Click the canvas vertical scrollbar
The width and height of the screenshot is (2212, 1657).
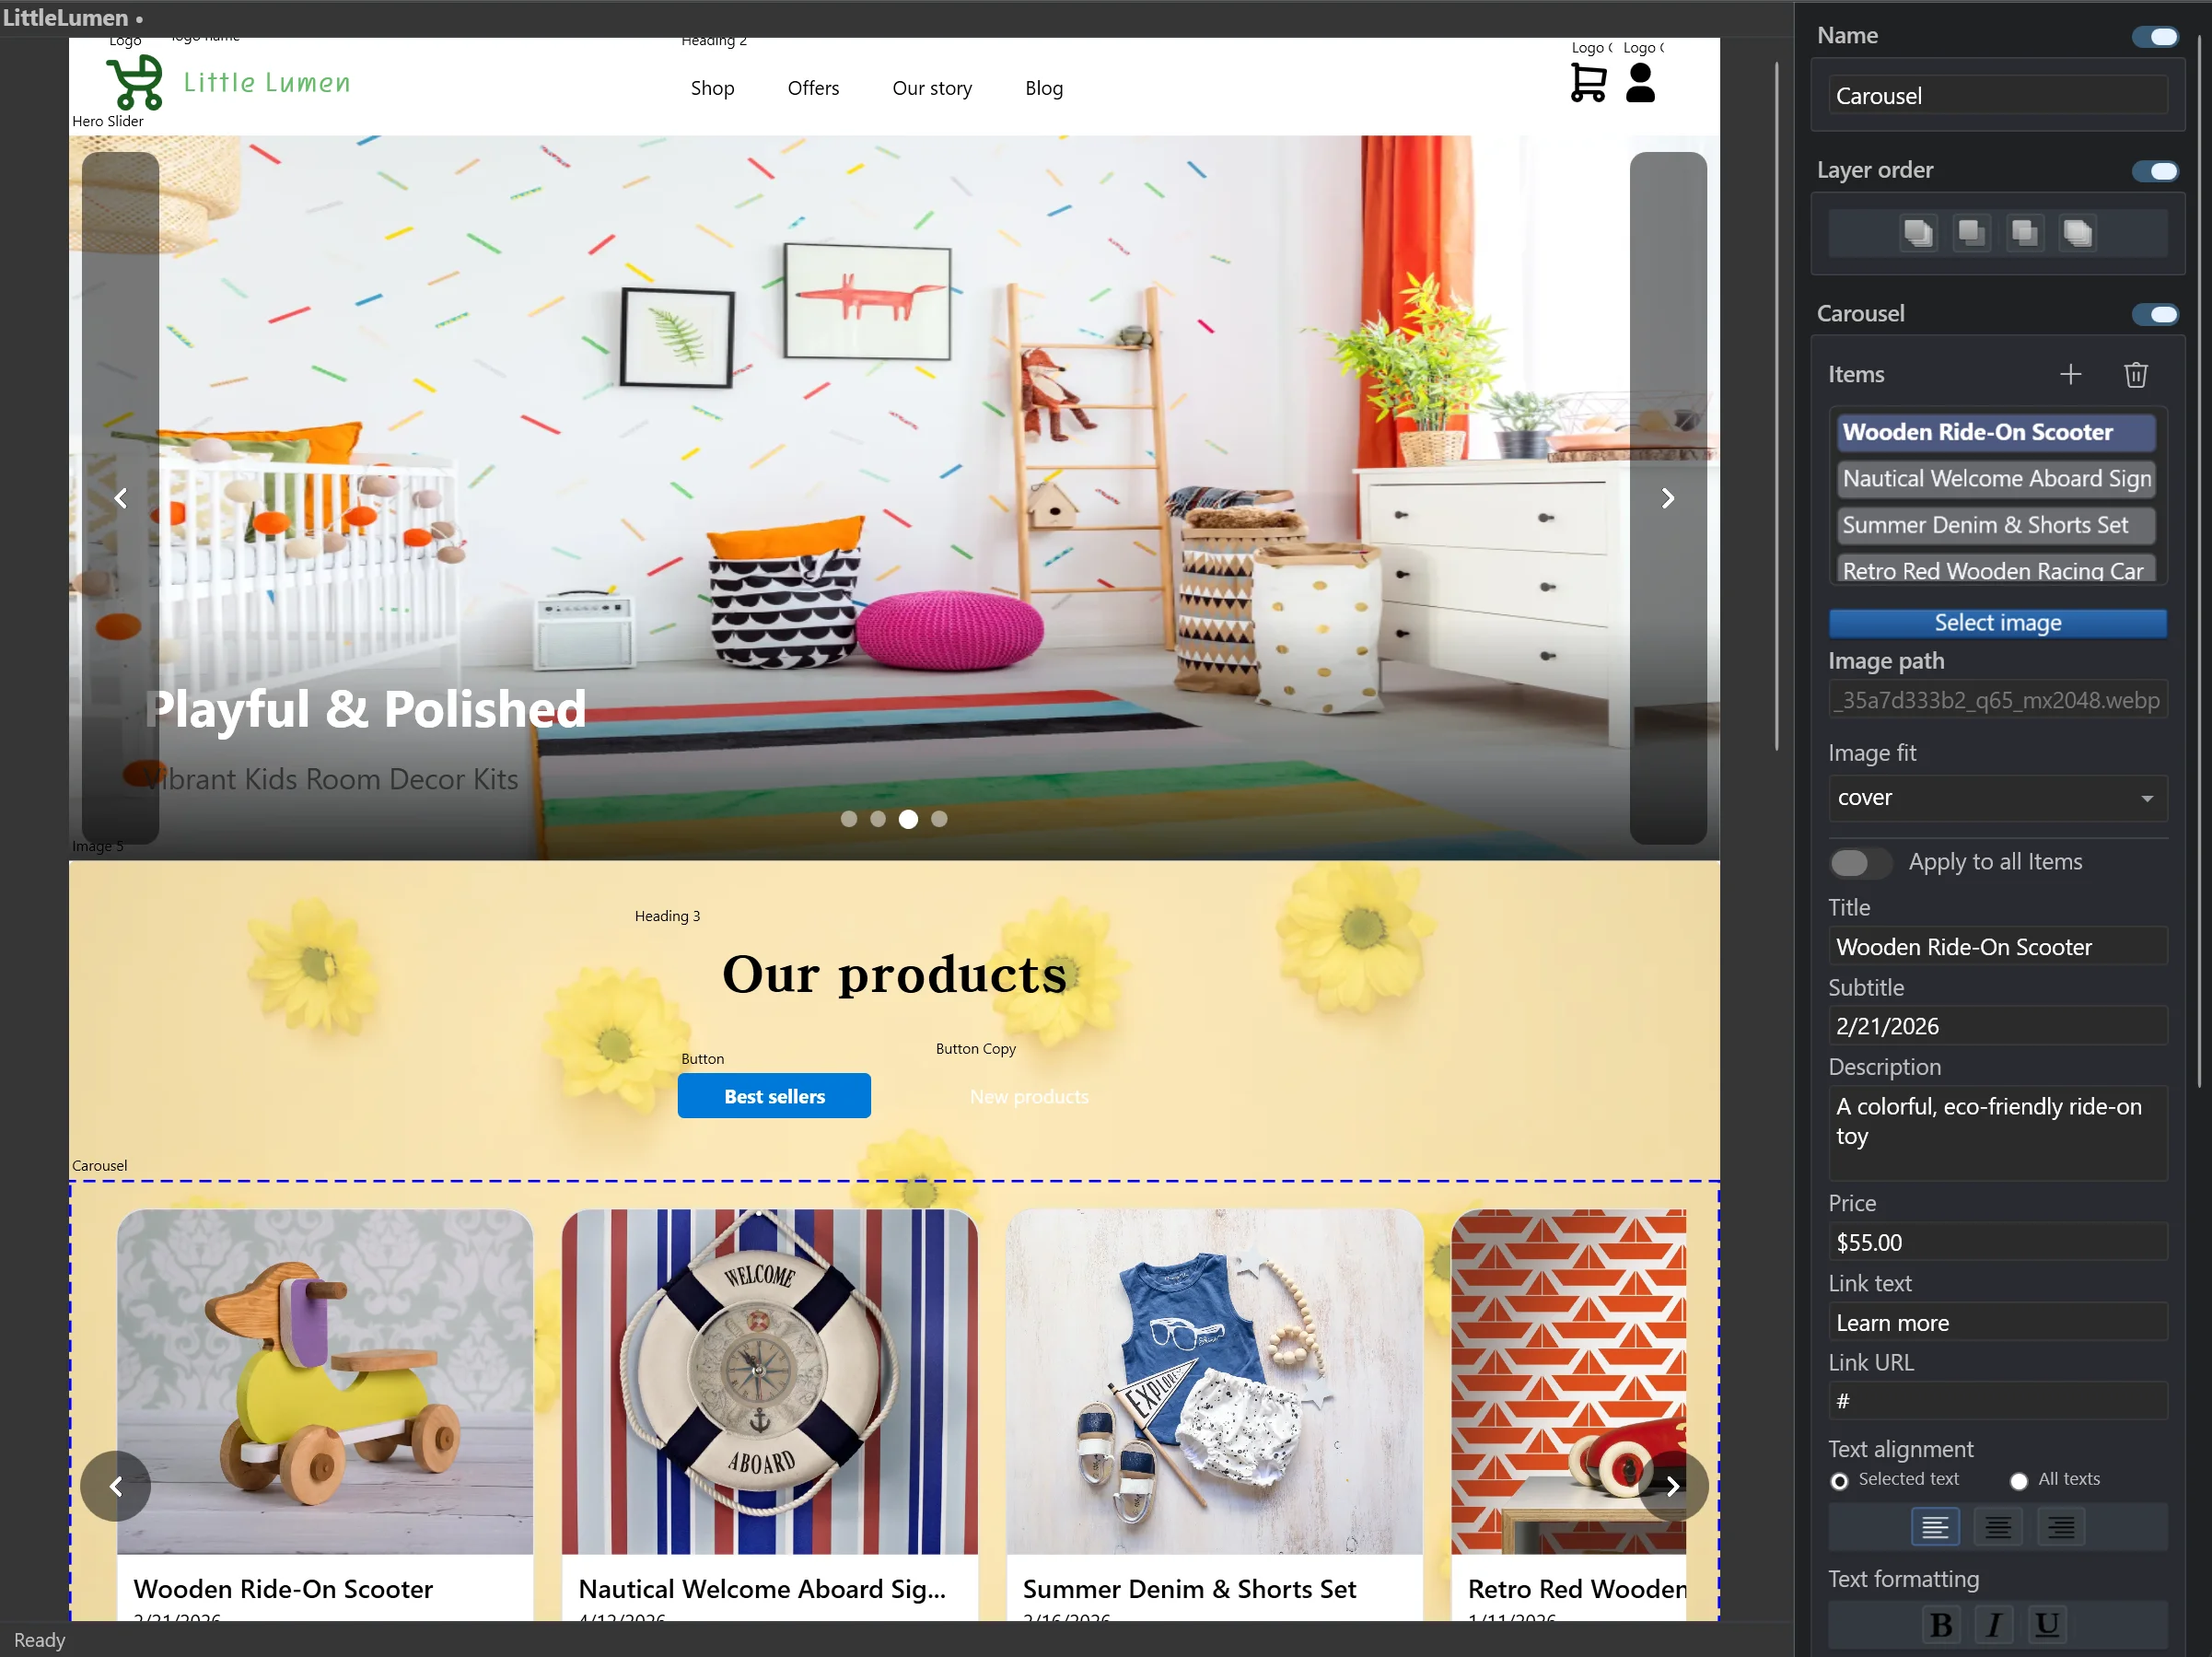coord(1777,405)
